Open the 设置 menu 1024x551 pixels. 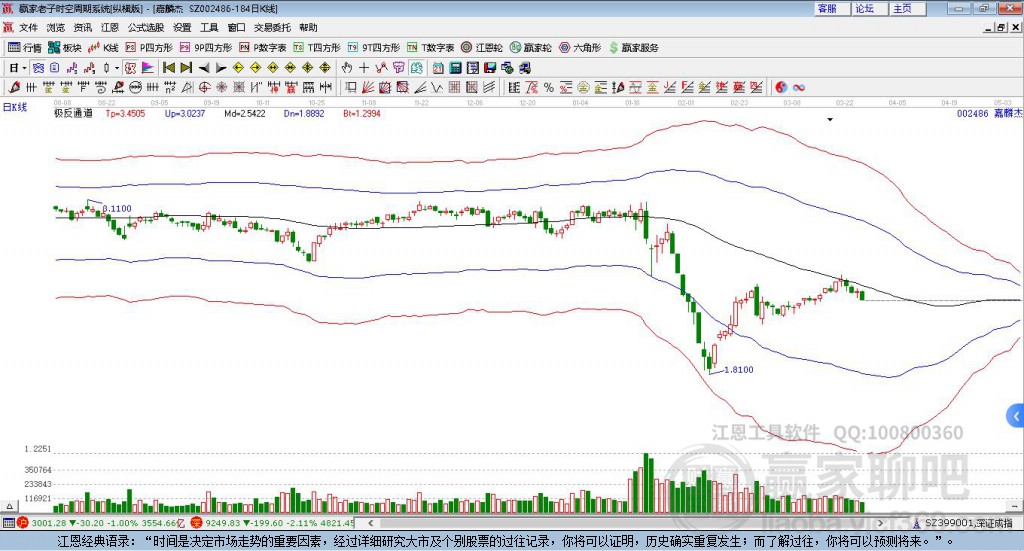pyautogui.click(x=182, y=27)
